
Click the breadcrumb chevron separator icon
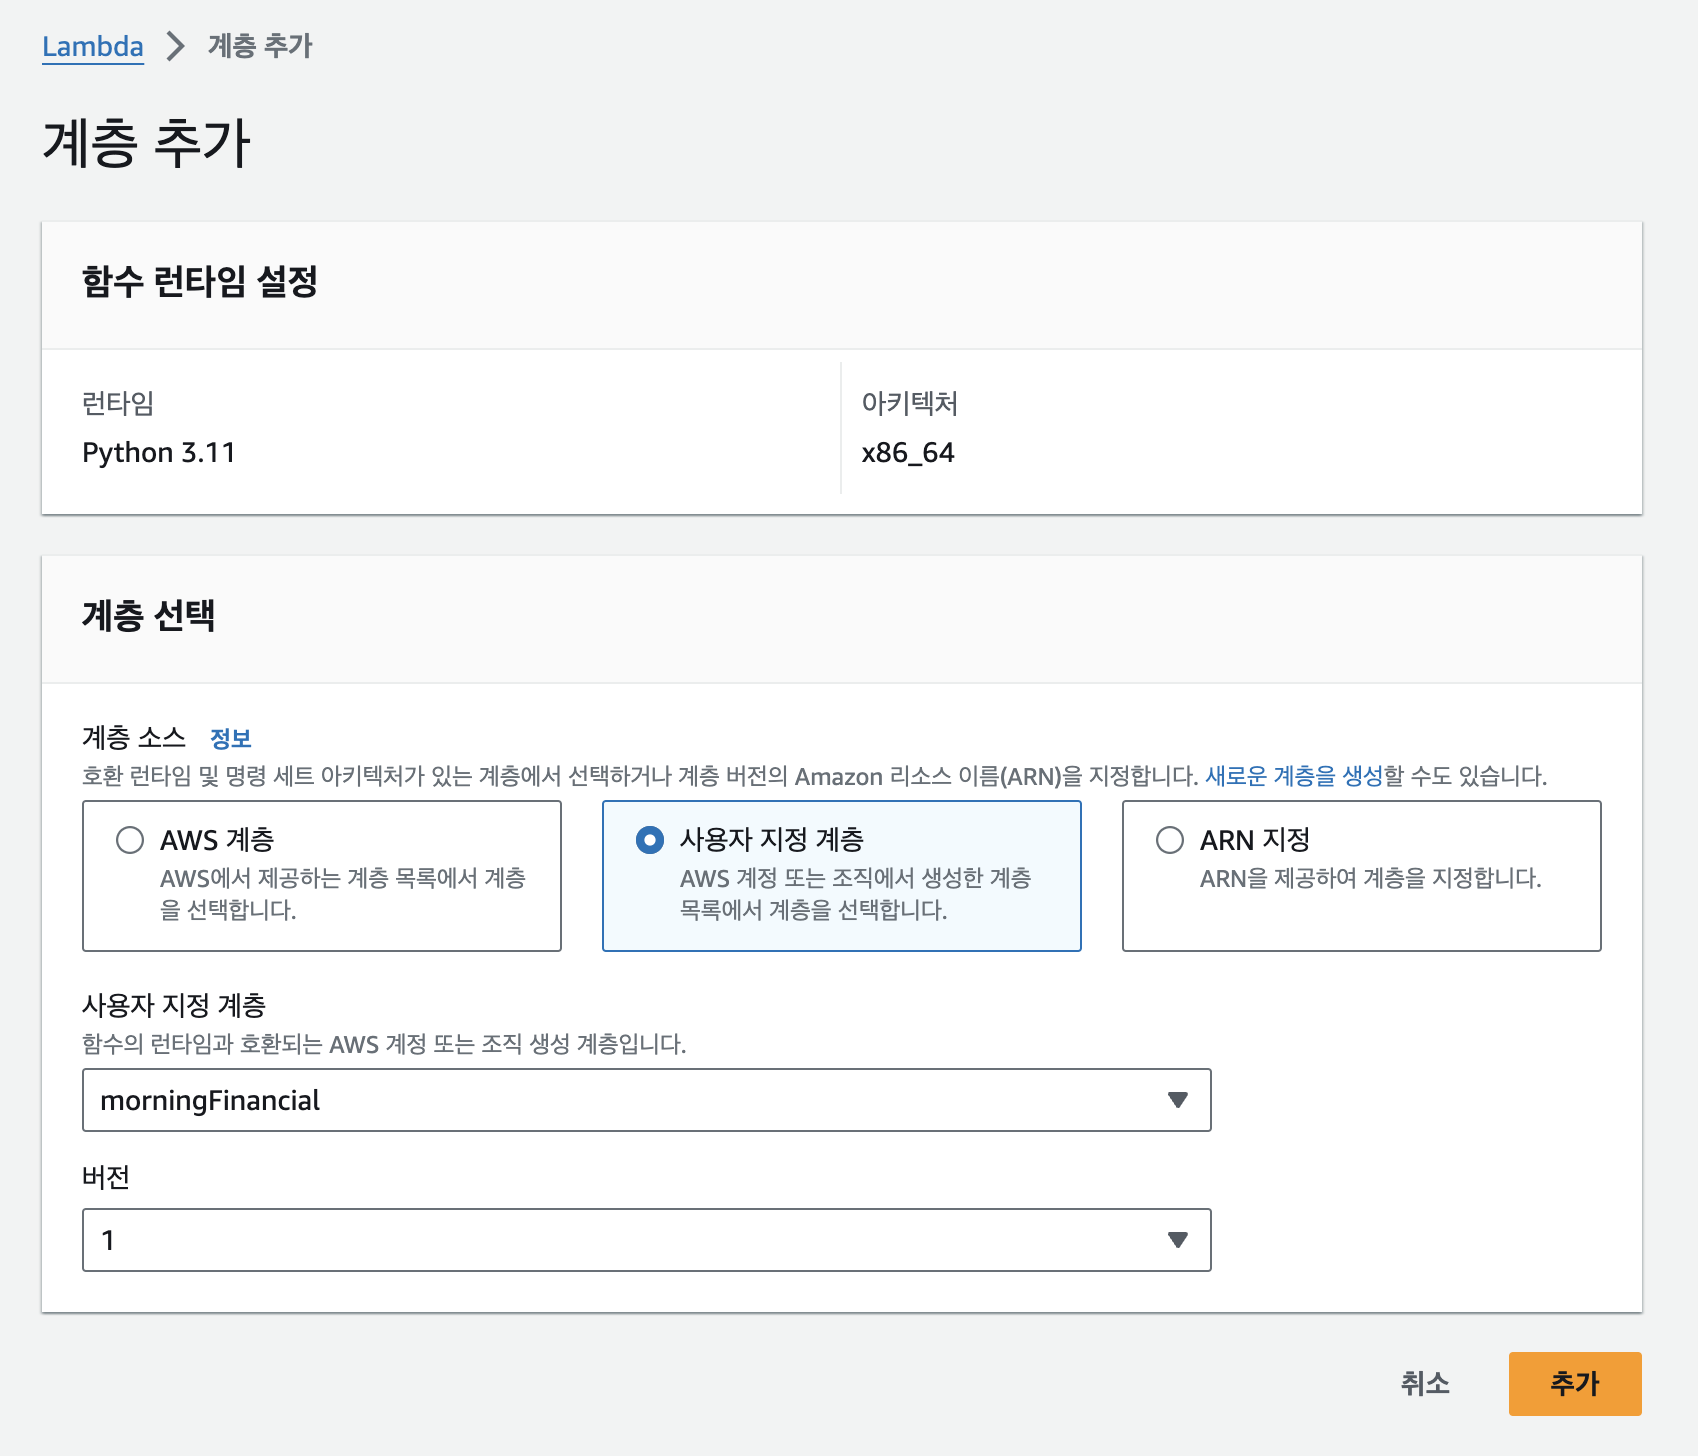[x=175, y=46]
